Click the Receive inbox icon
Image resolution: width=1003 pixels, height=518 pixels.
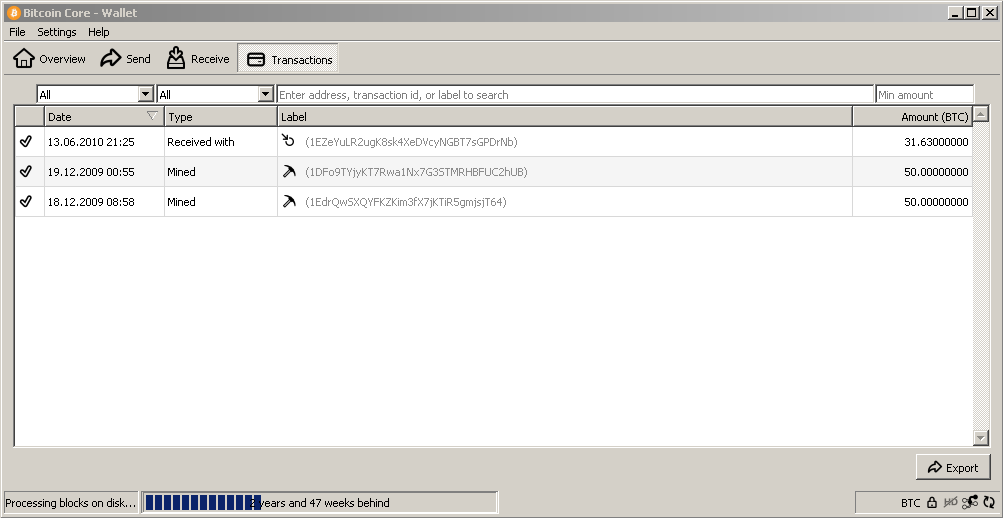tap(176, 58)
